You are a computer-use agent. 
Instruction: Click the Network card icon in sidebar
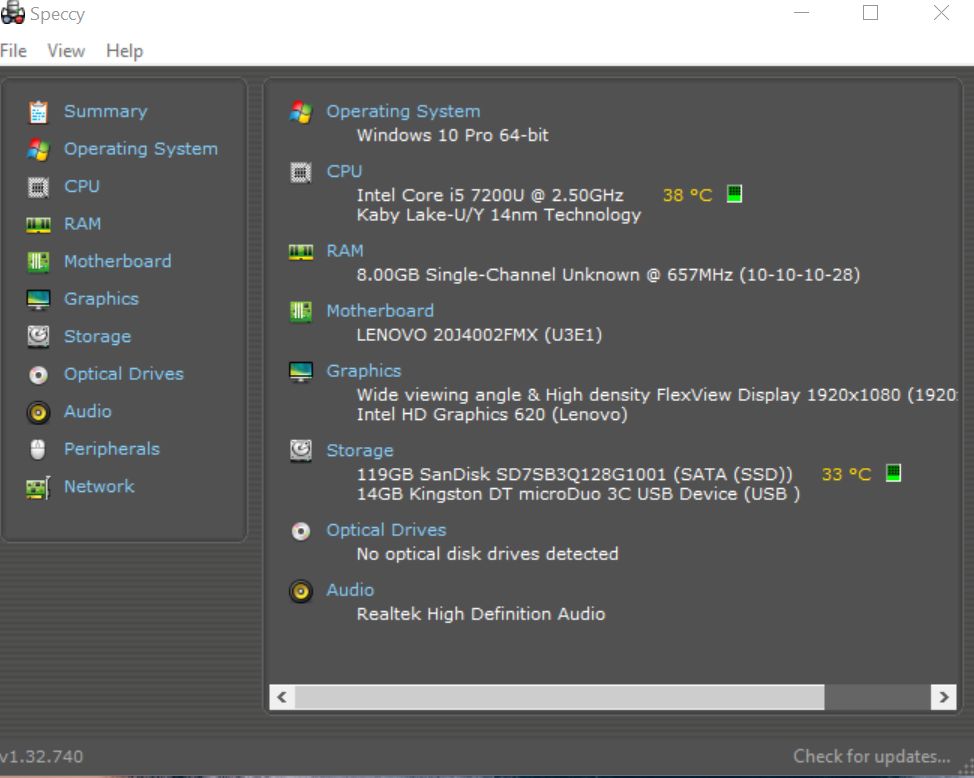38,488
